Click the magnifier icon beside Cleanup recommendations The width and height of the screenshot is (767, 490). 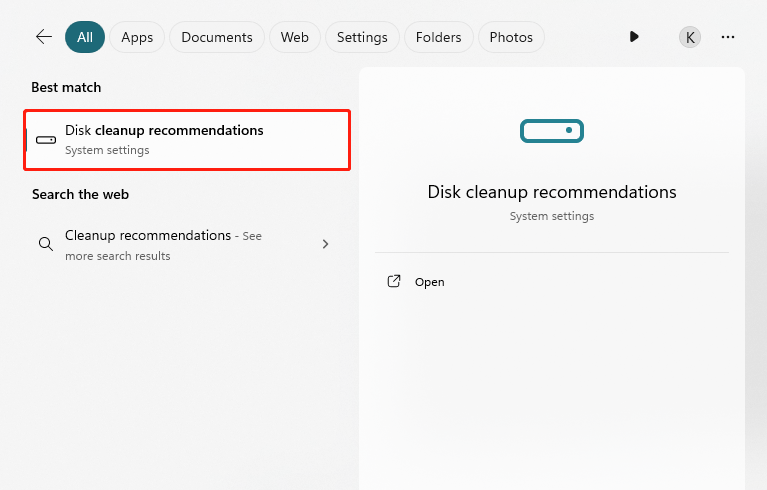46,244
